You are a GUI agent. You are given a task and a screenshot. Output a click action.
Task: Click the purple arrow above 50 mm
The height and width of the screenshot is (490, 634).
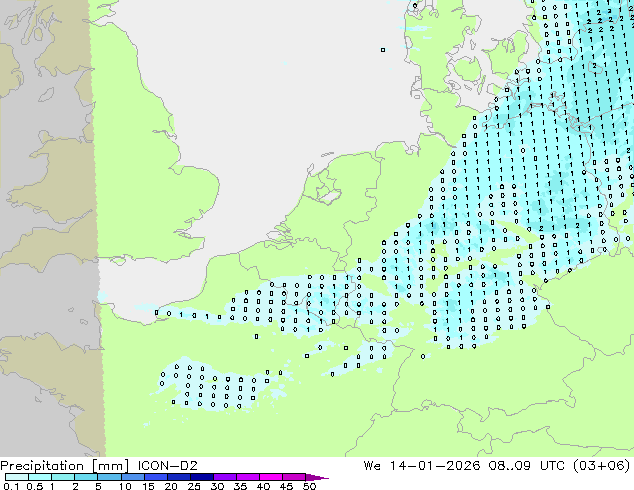click(317, 477)
